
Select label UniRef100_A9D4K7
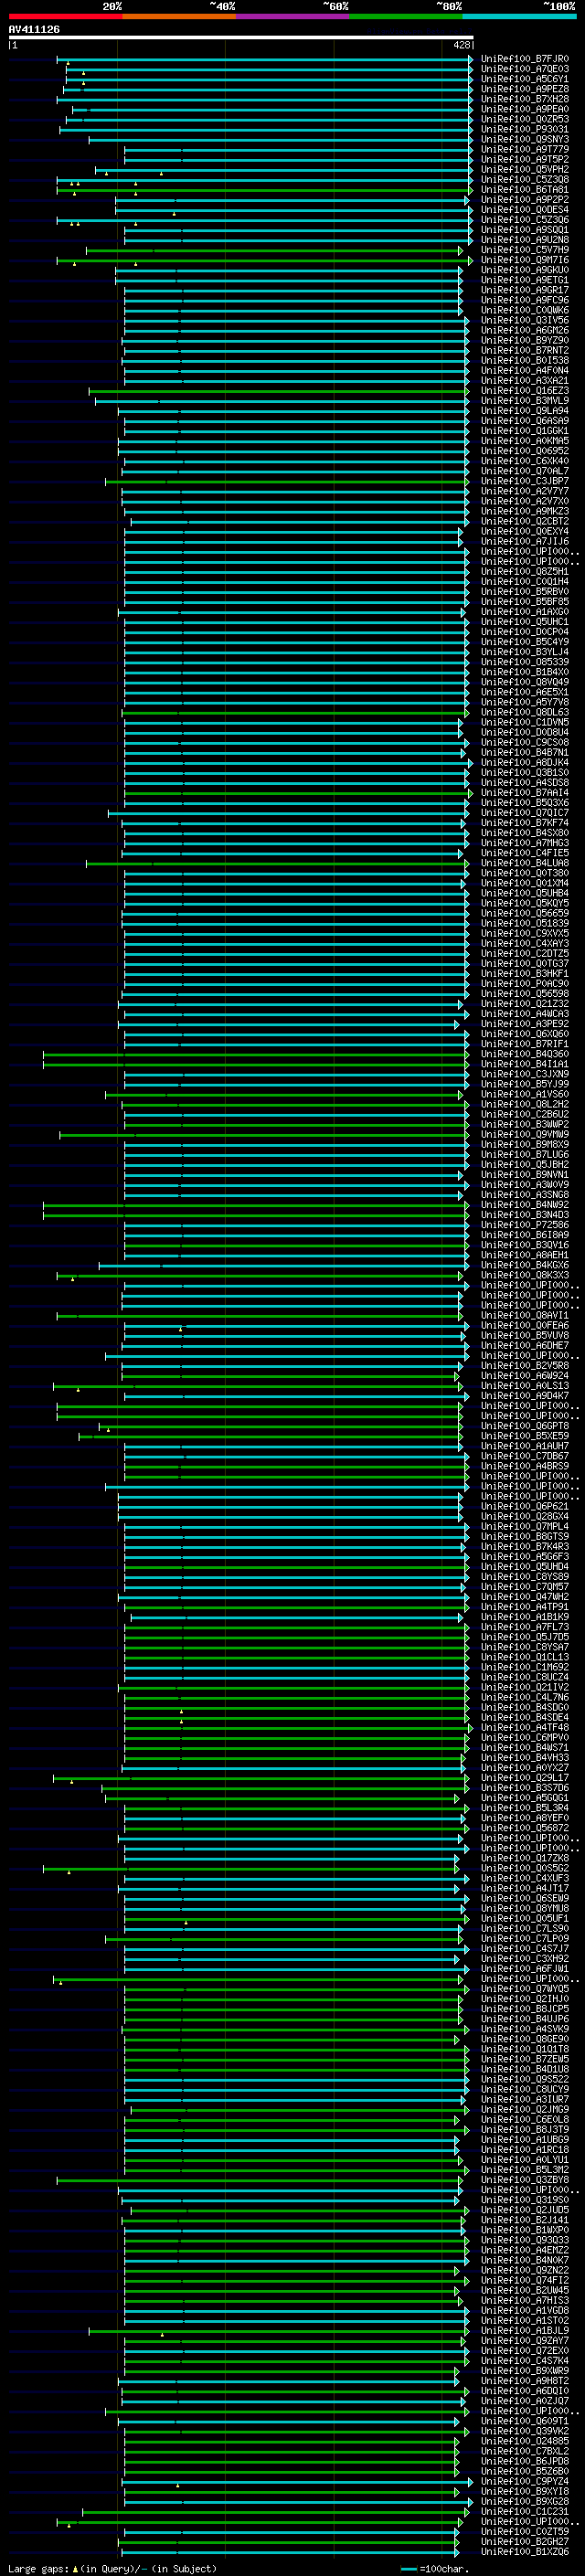[524, 1396]
